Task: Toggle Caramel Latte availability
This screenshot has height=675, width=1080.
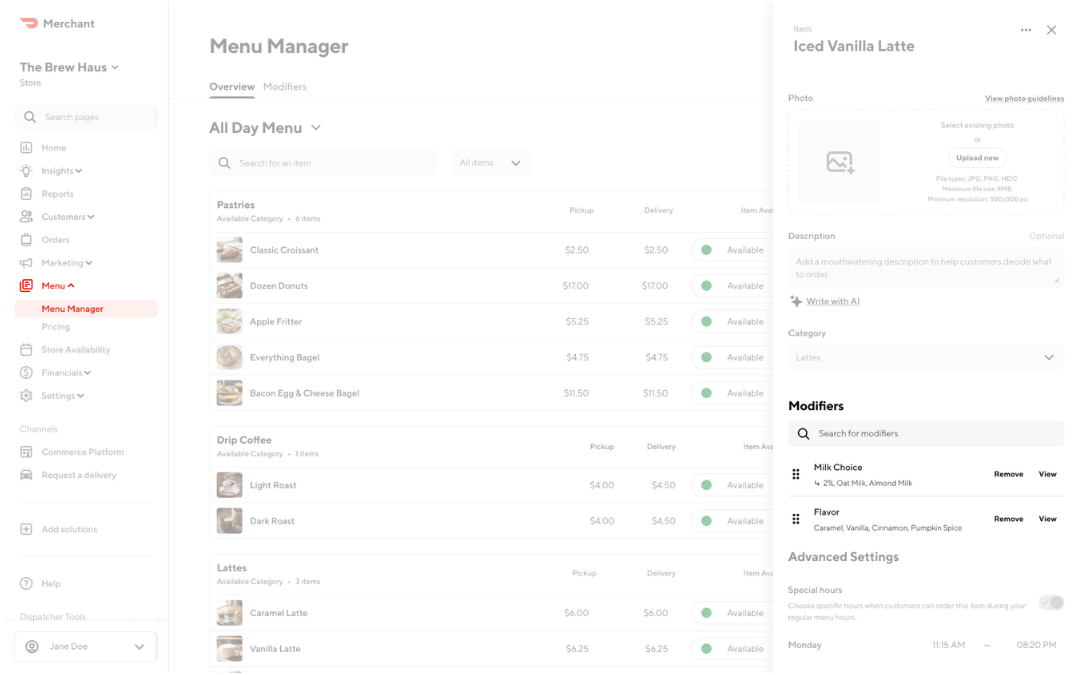Action: coord(732,613)
